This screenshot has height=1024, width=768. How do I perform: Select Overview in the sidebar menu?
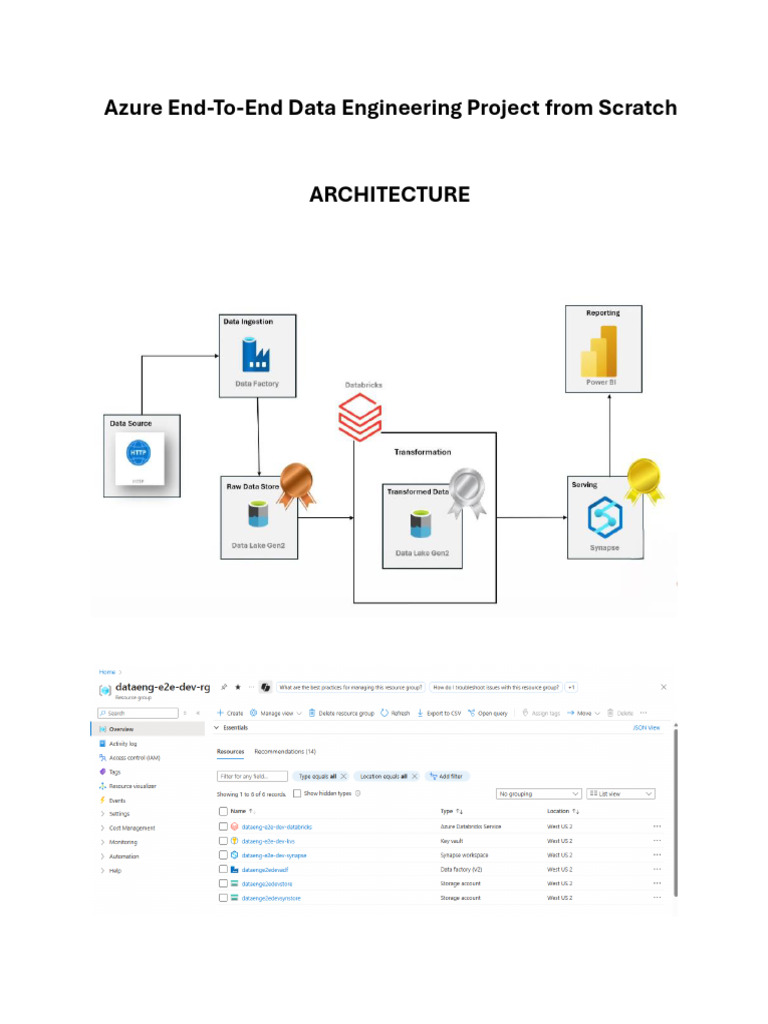(148, 729)
